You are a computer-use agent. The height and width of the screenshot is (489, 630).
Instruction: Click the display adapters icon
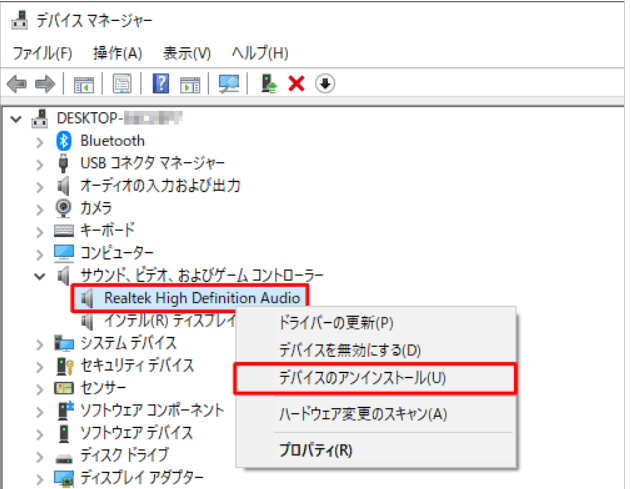[x=64, y=478]
